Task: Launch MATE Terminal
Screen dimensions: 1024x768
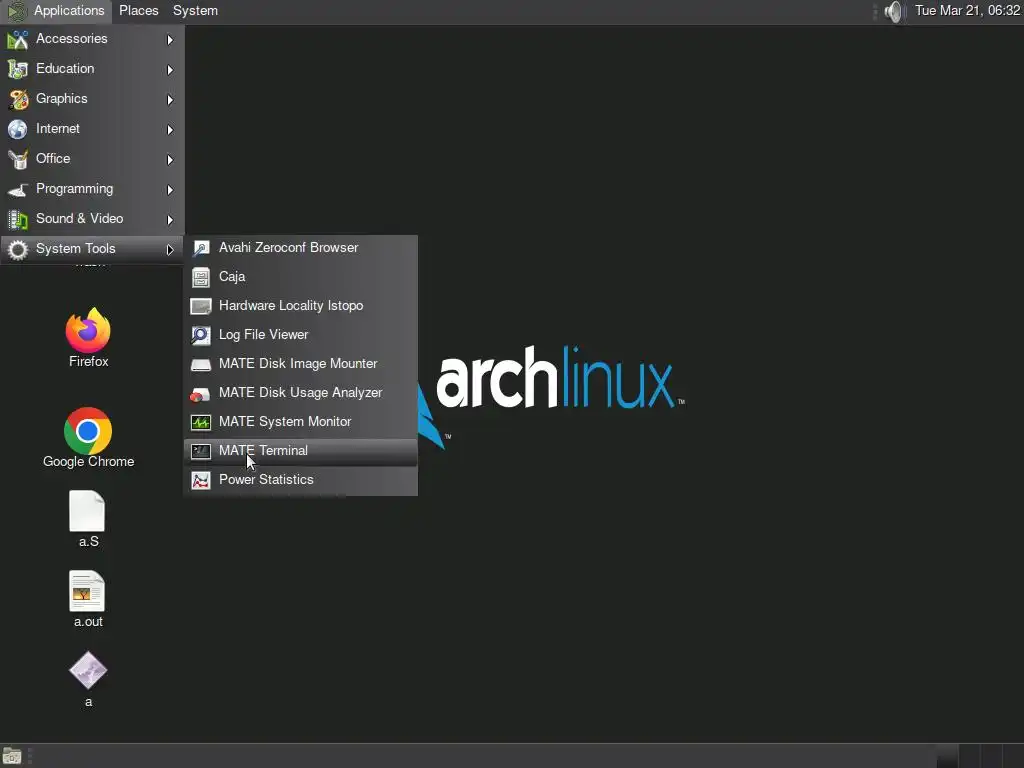Action: 300,451
